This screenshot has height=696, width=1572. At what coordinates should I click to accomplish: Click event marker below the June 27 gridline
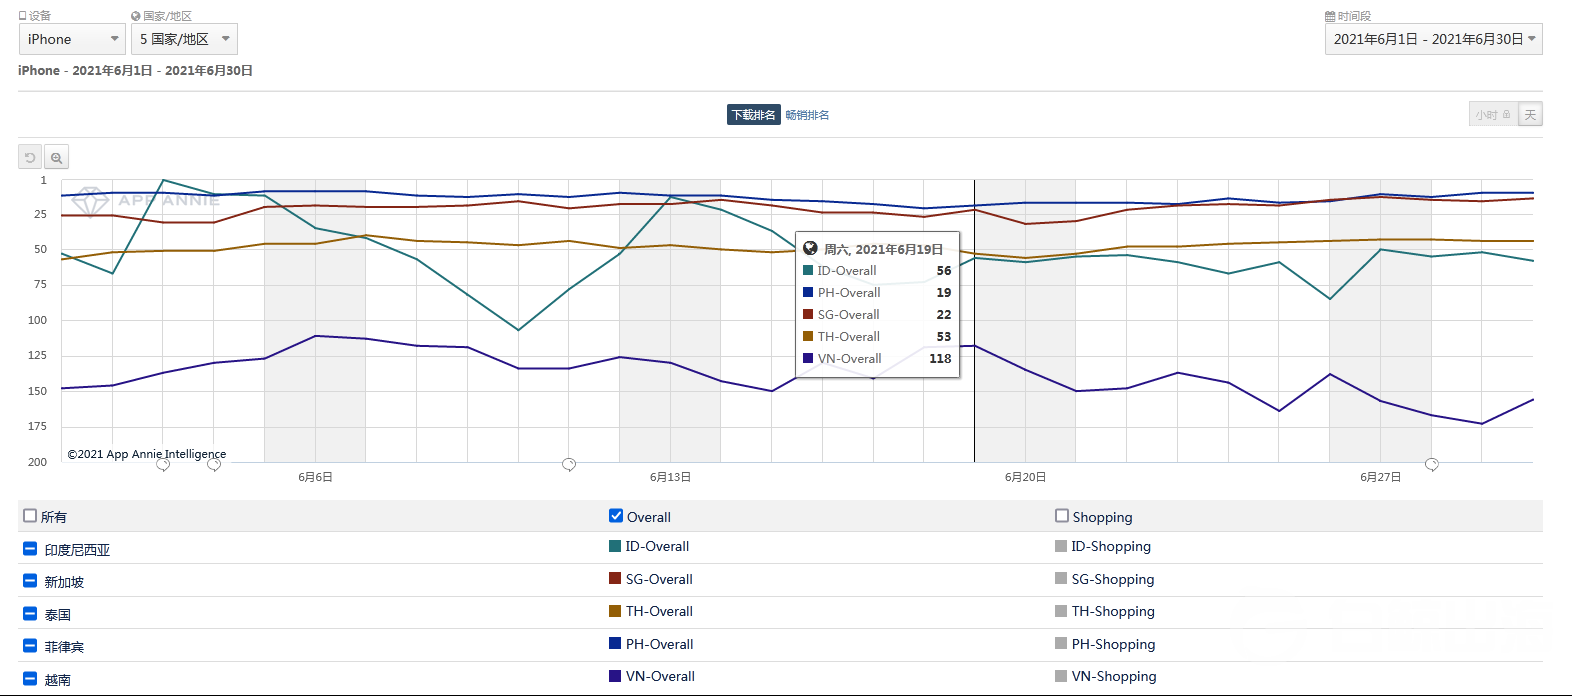[1431, 464]
